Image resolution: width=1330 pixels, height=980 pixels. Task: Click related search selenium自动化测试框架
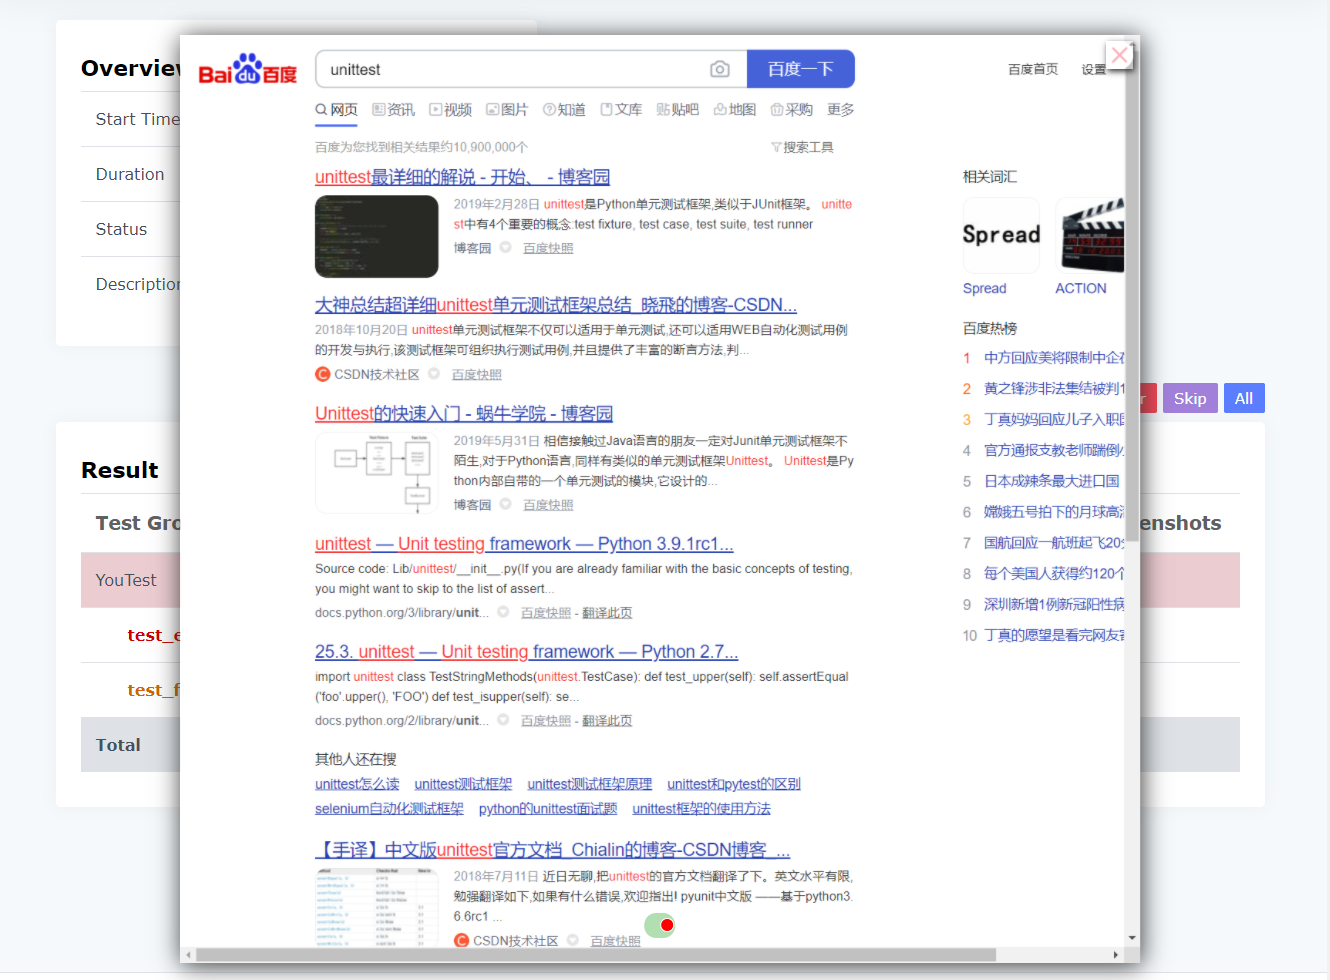[x=389, y=808]
